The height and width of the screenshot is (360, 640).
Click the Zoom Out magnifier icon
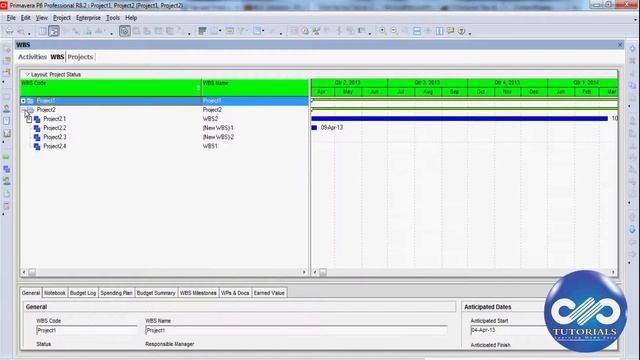click(394, 31)
